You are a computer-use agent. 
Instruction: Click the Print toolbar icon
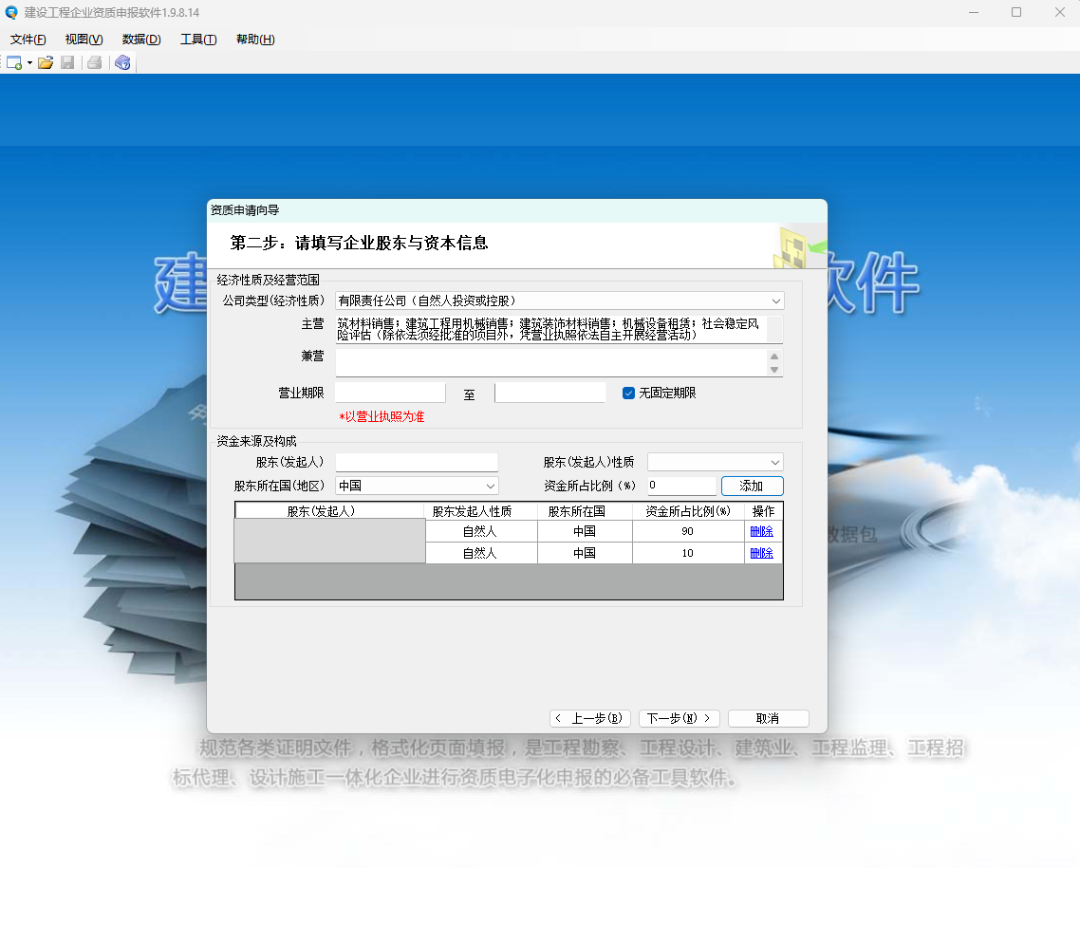coord(94,63)
